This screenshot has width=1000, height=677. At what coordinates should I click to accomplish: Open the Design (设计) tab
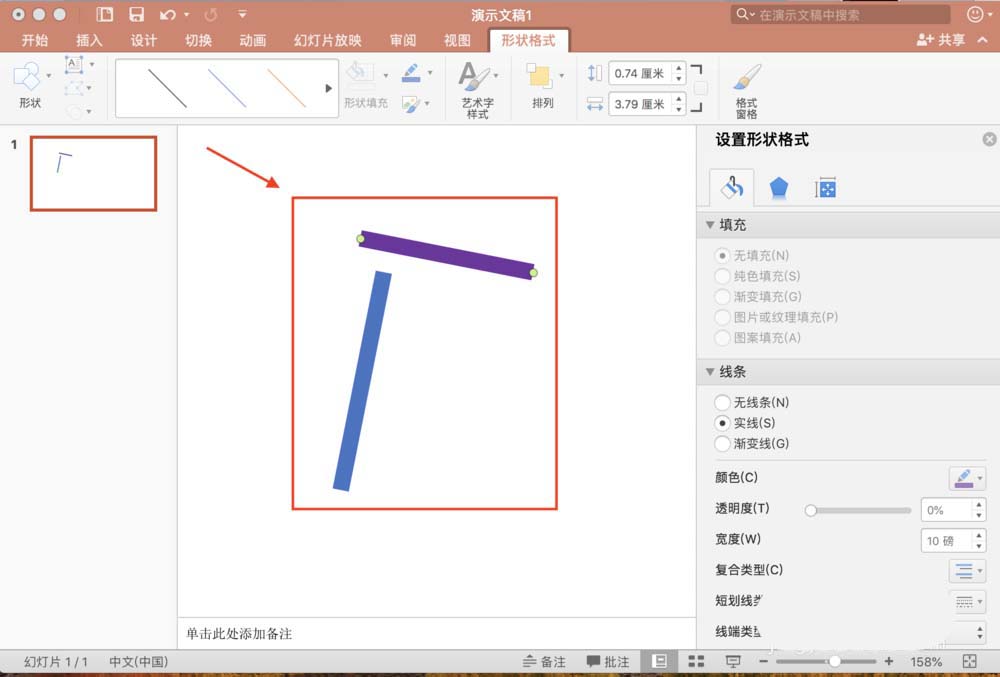[143, 40]
